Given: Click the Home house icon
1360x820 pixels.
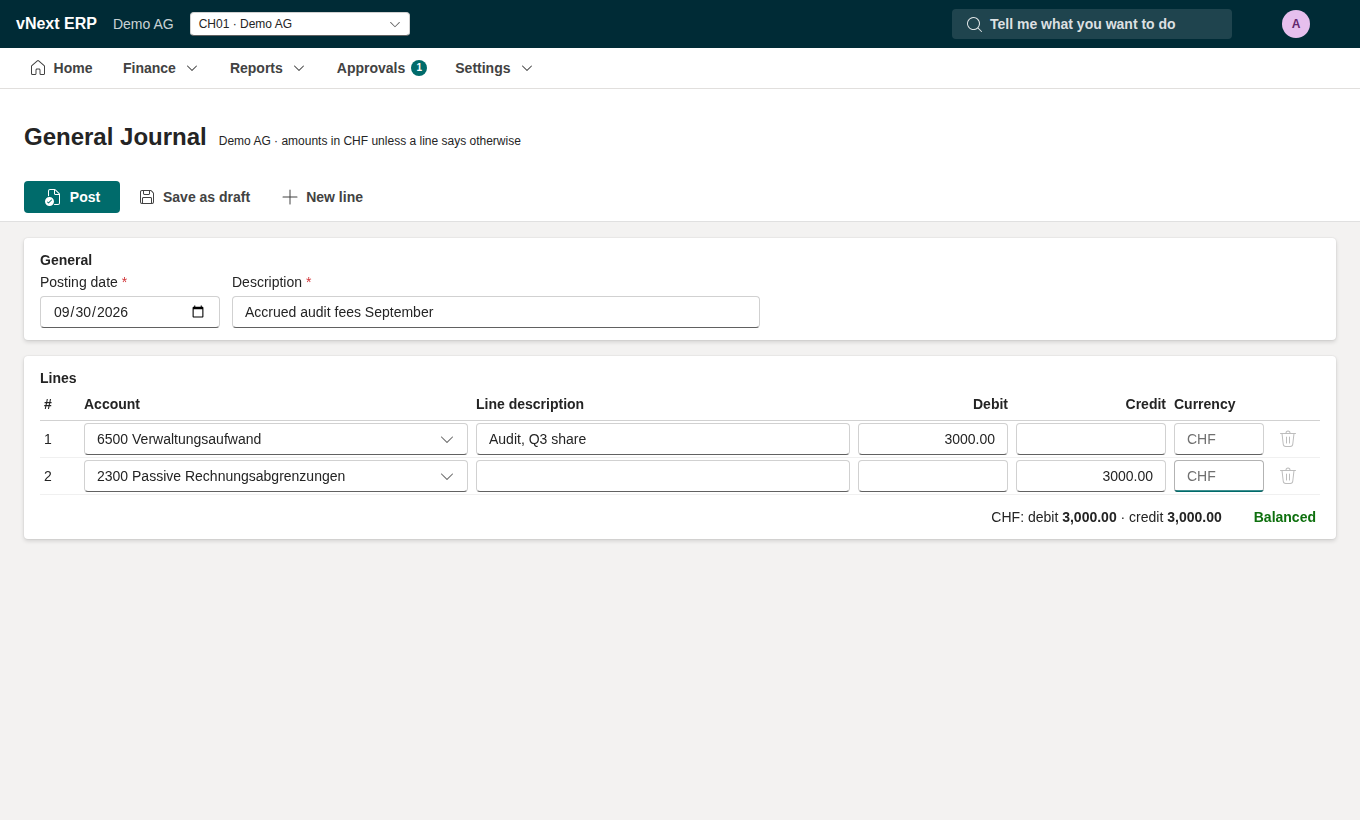Looking at the screenshot, I should 38,68.
